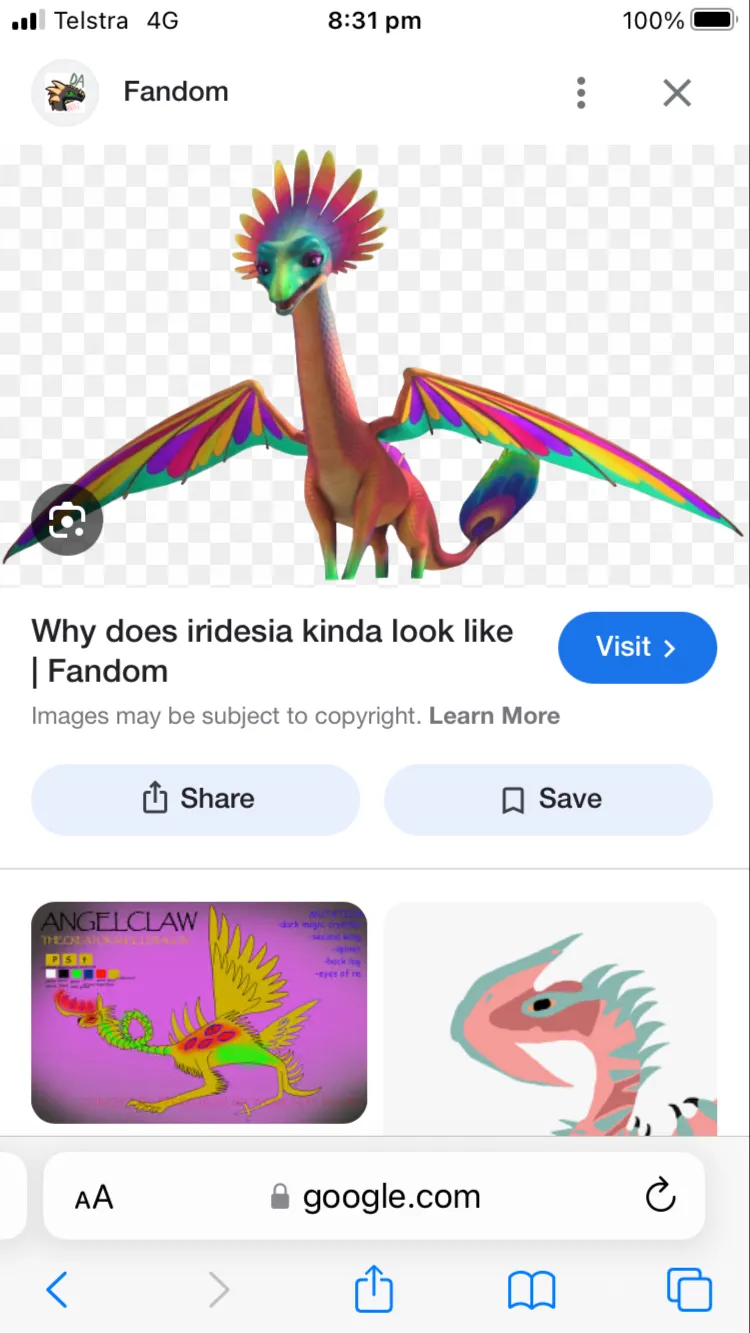Open Safari bookmarks book icon
Viewport: 750px width, 1333px height.
point(531,1289)
